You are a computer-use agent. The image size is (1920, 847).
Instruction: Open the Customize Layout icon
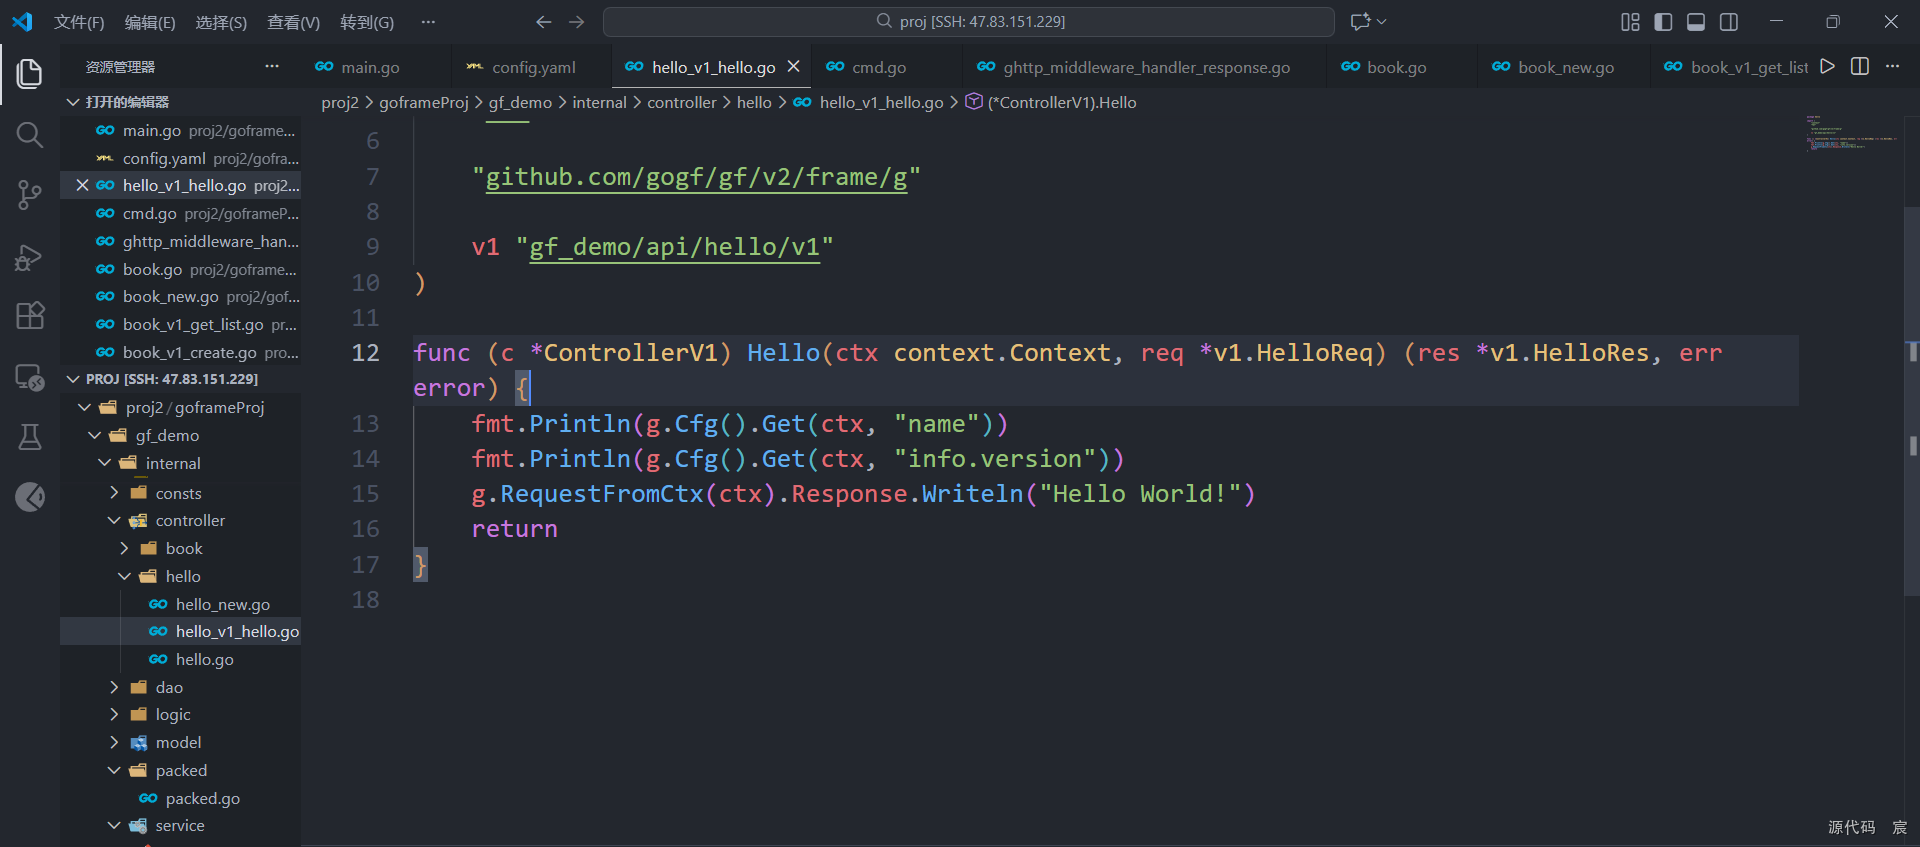[1630, 22]
